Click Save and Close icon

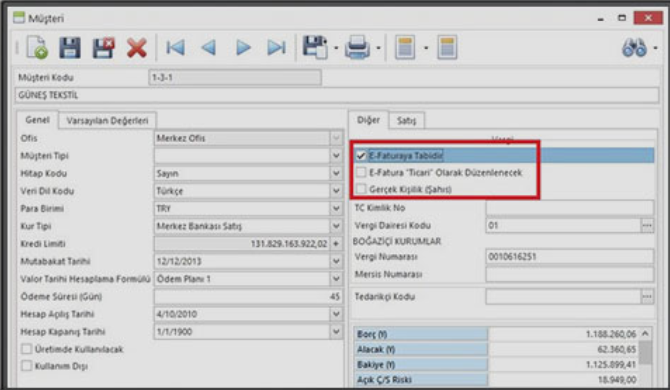(x=103, y=47)
